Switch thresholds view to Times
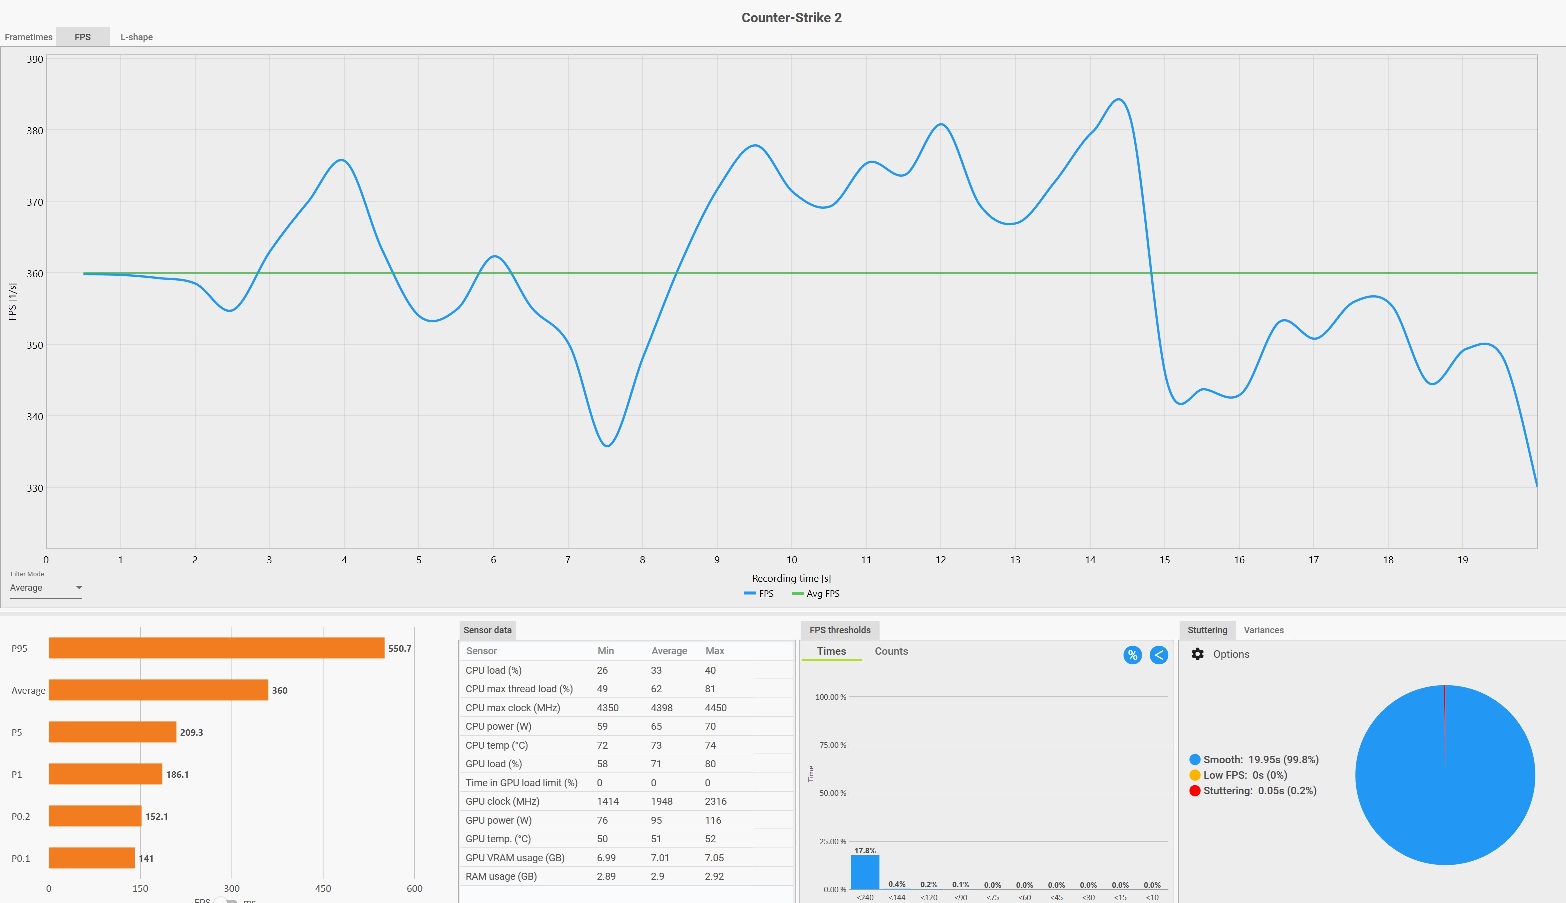Viewport: 1566px width, 903px height. click(x=831, y=651)
